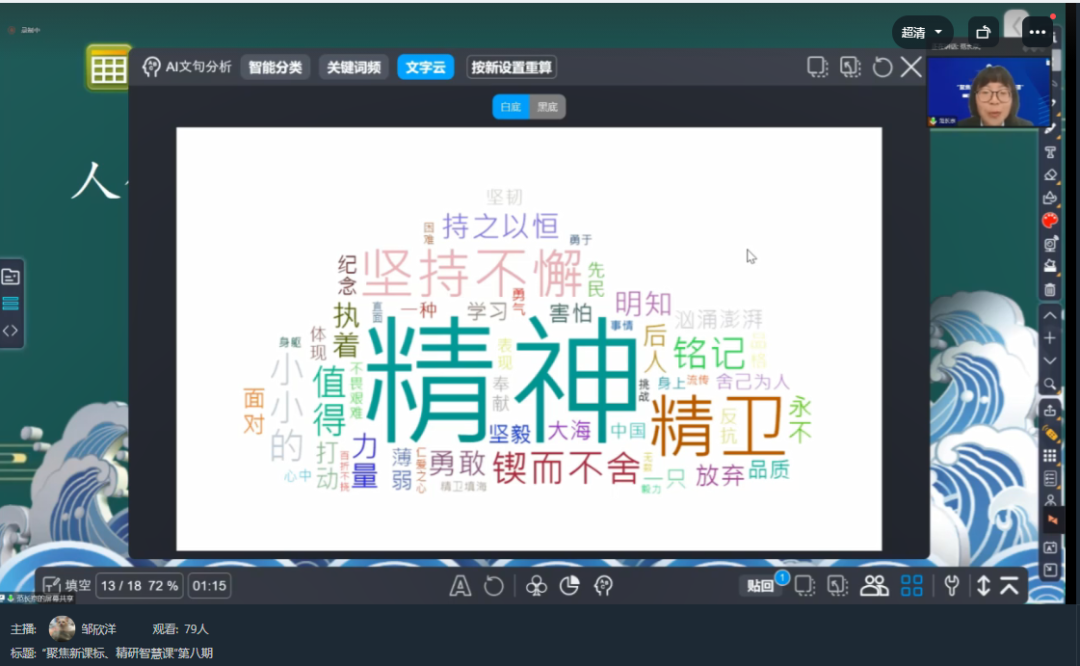Click the rotate screen icon

coord(983,32)
